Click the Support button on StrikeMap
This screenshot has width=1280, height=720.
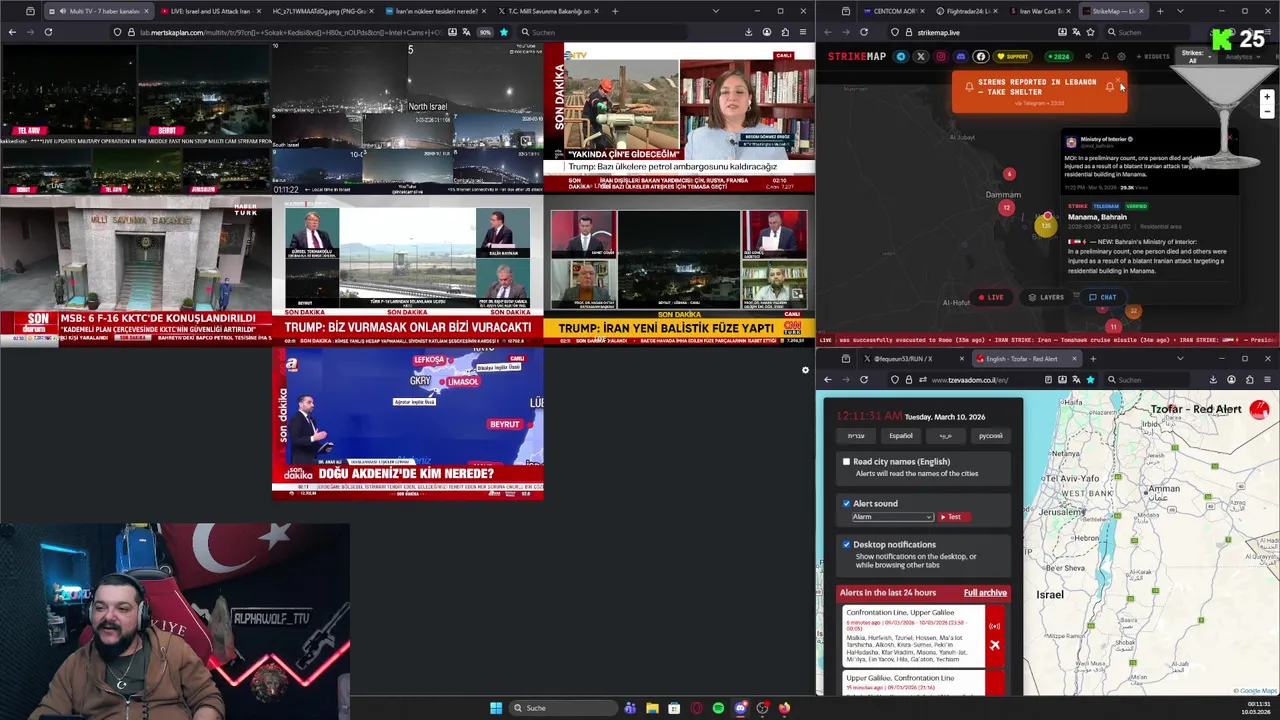pos(1013,56)
